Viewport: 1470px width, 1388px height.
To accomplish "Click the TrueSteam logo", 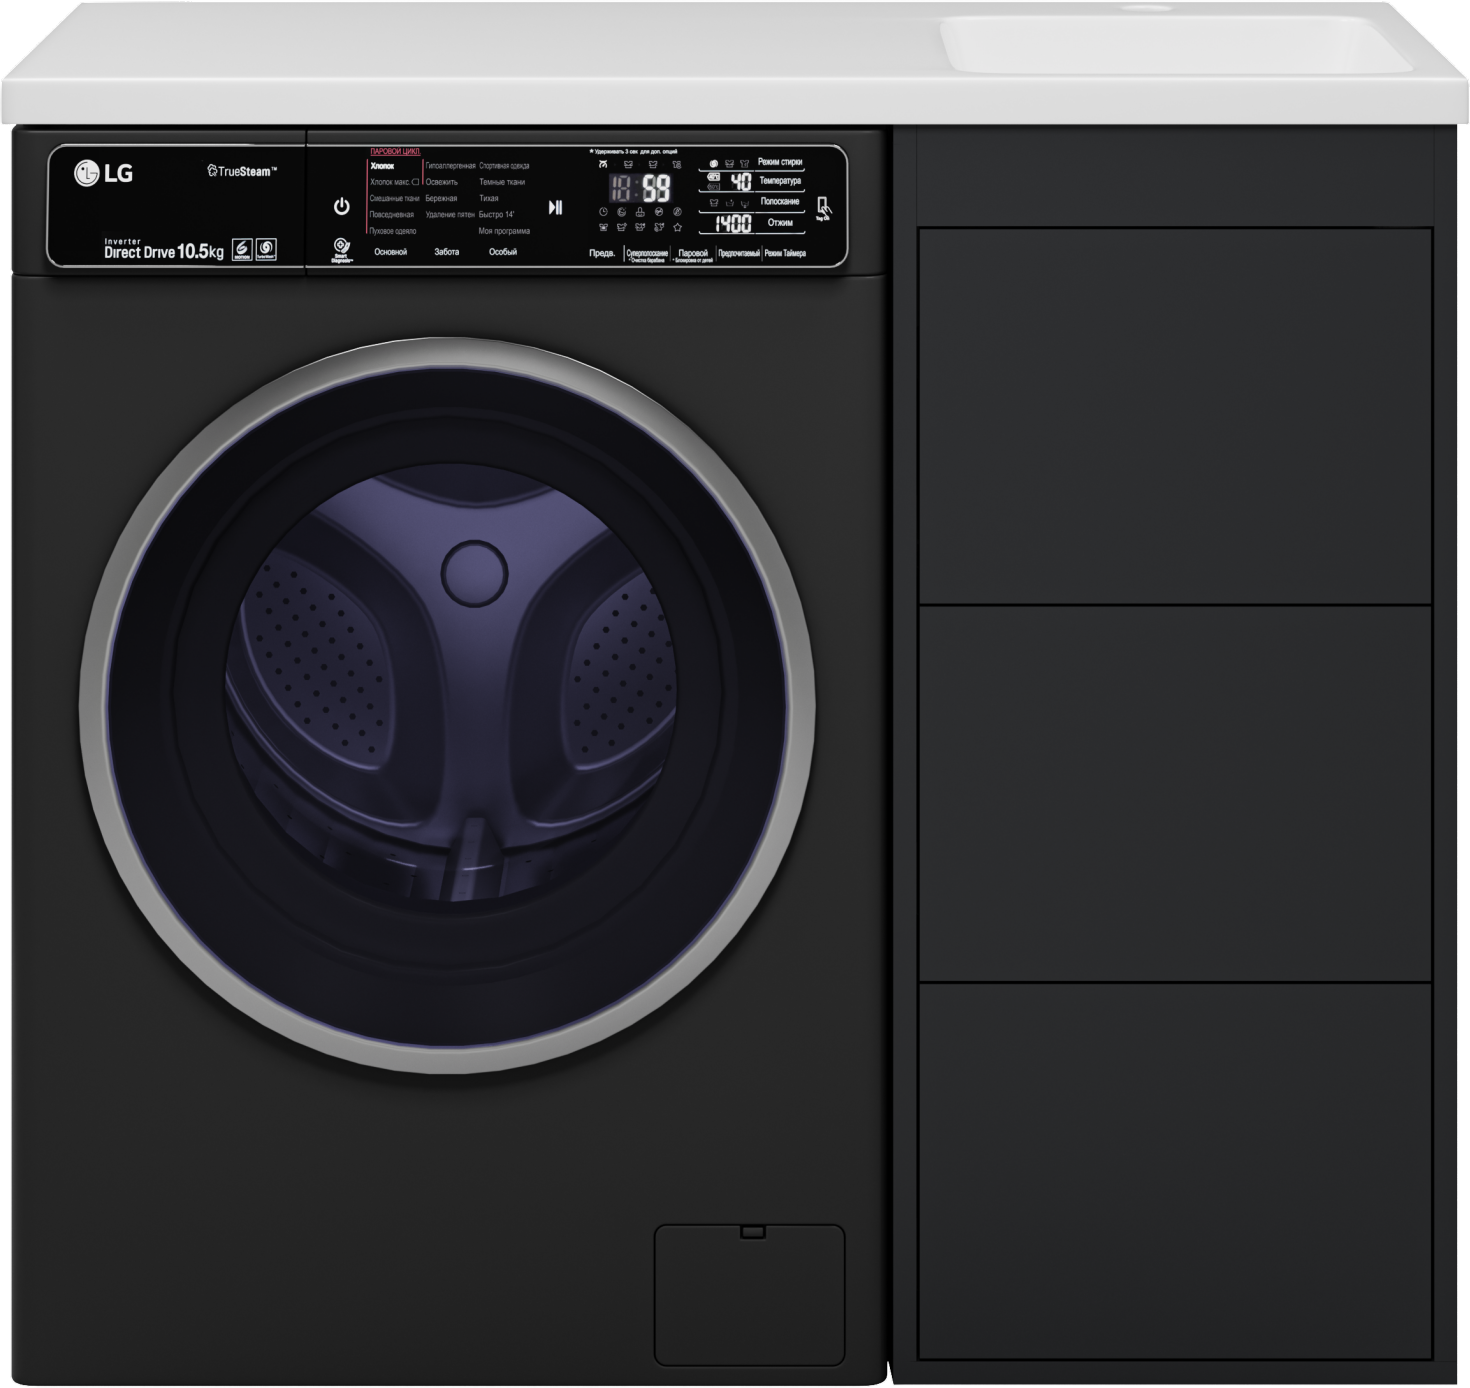I will click(242, 171).
